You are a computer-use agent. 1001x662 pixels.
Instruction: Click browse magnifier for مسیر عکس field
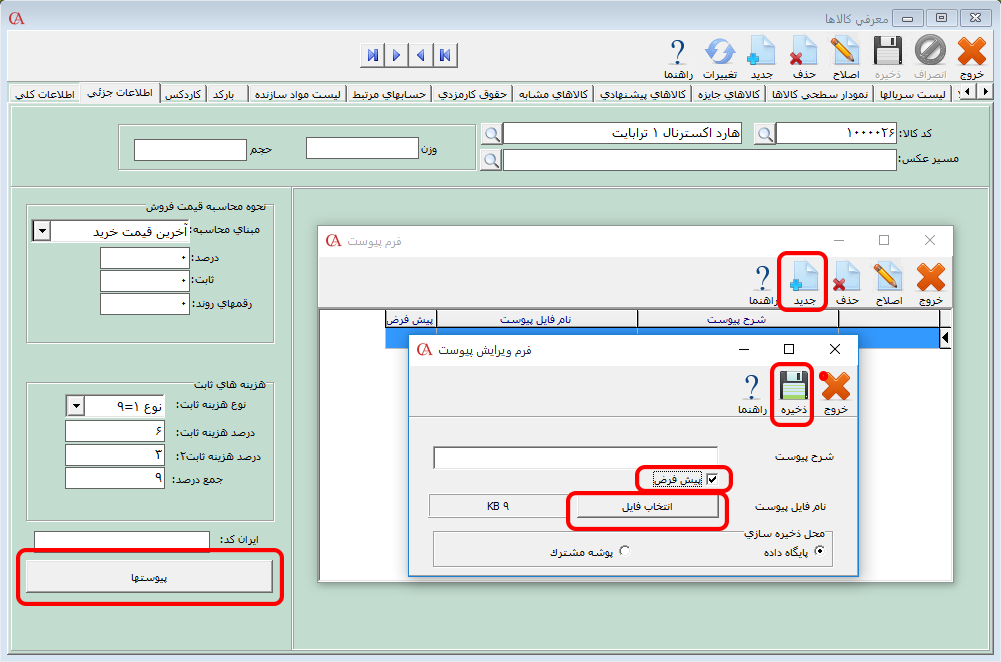[x=491, y=160]
